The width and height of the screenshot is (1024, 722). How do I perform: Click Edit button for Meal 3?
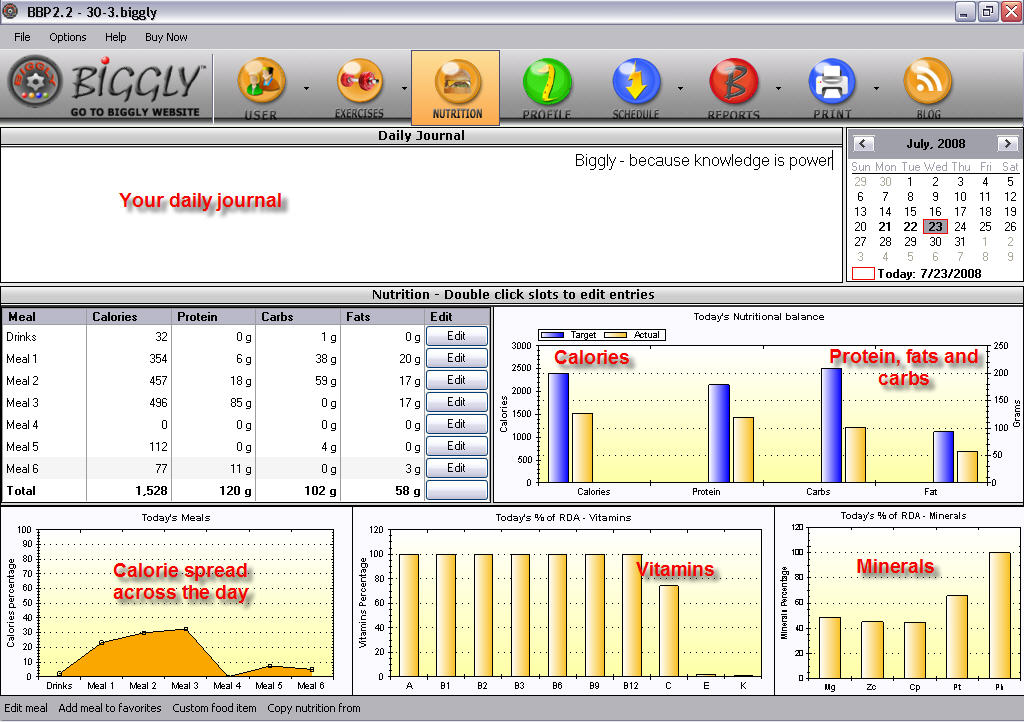[456, 402]
